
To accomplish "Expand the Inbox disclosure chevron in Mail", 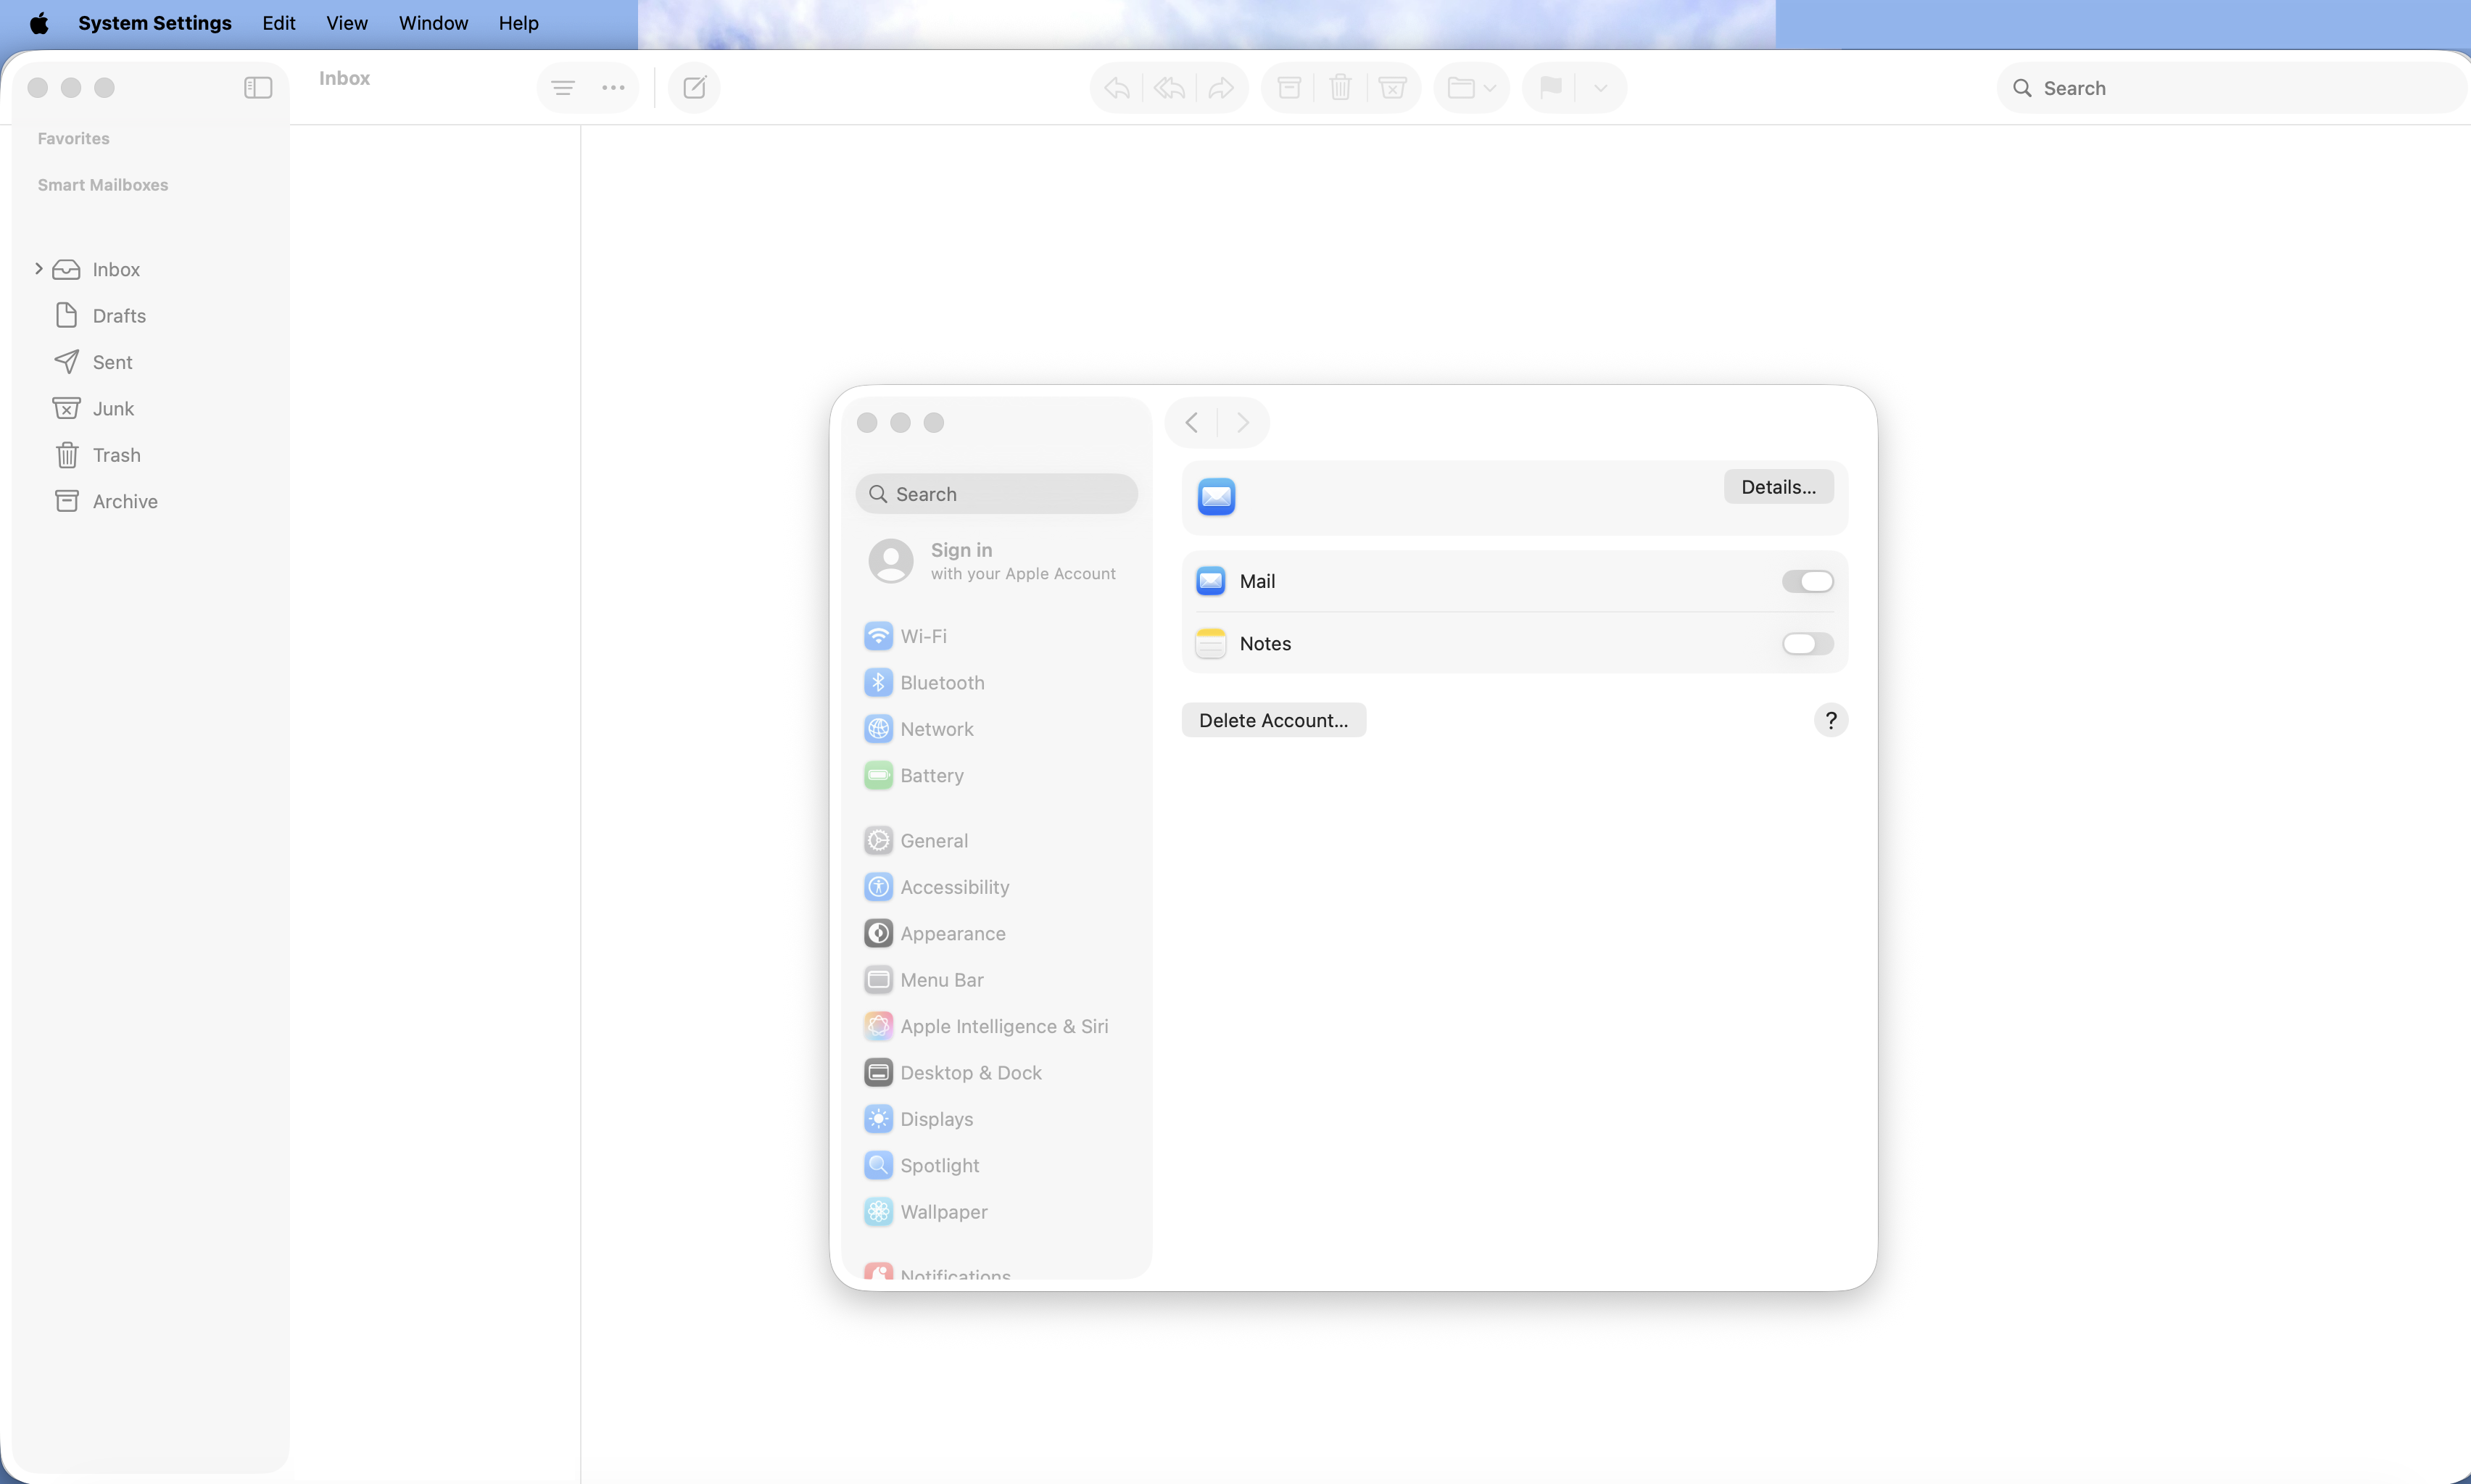I will tap(38, 268).
